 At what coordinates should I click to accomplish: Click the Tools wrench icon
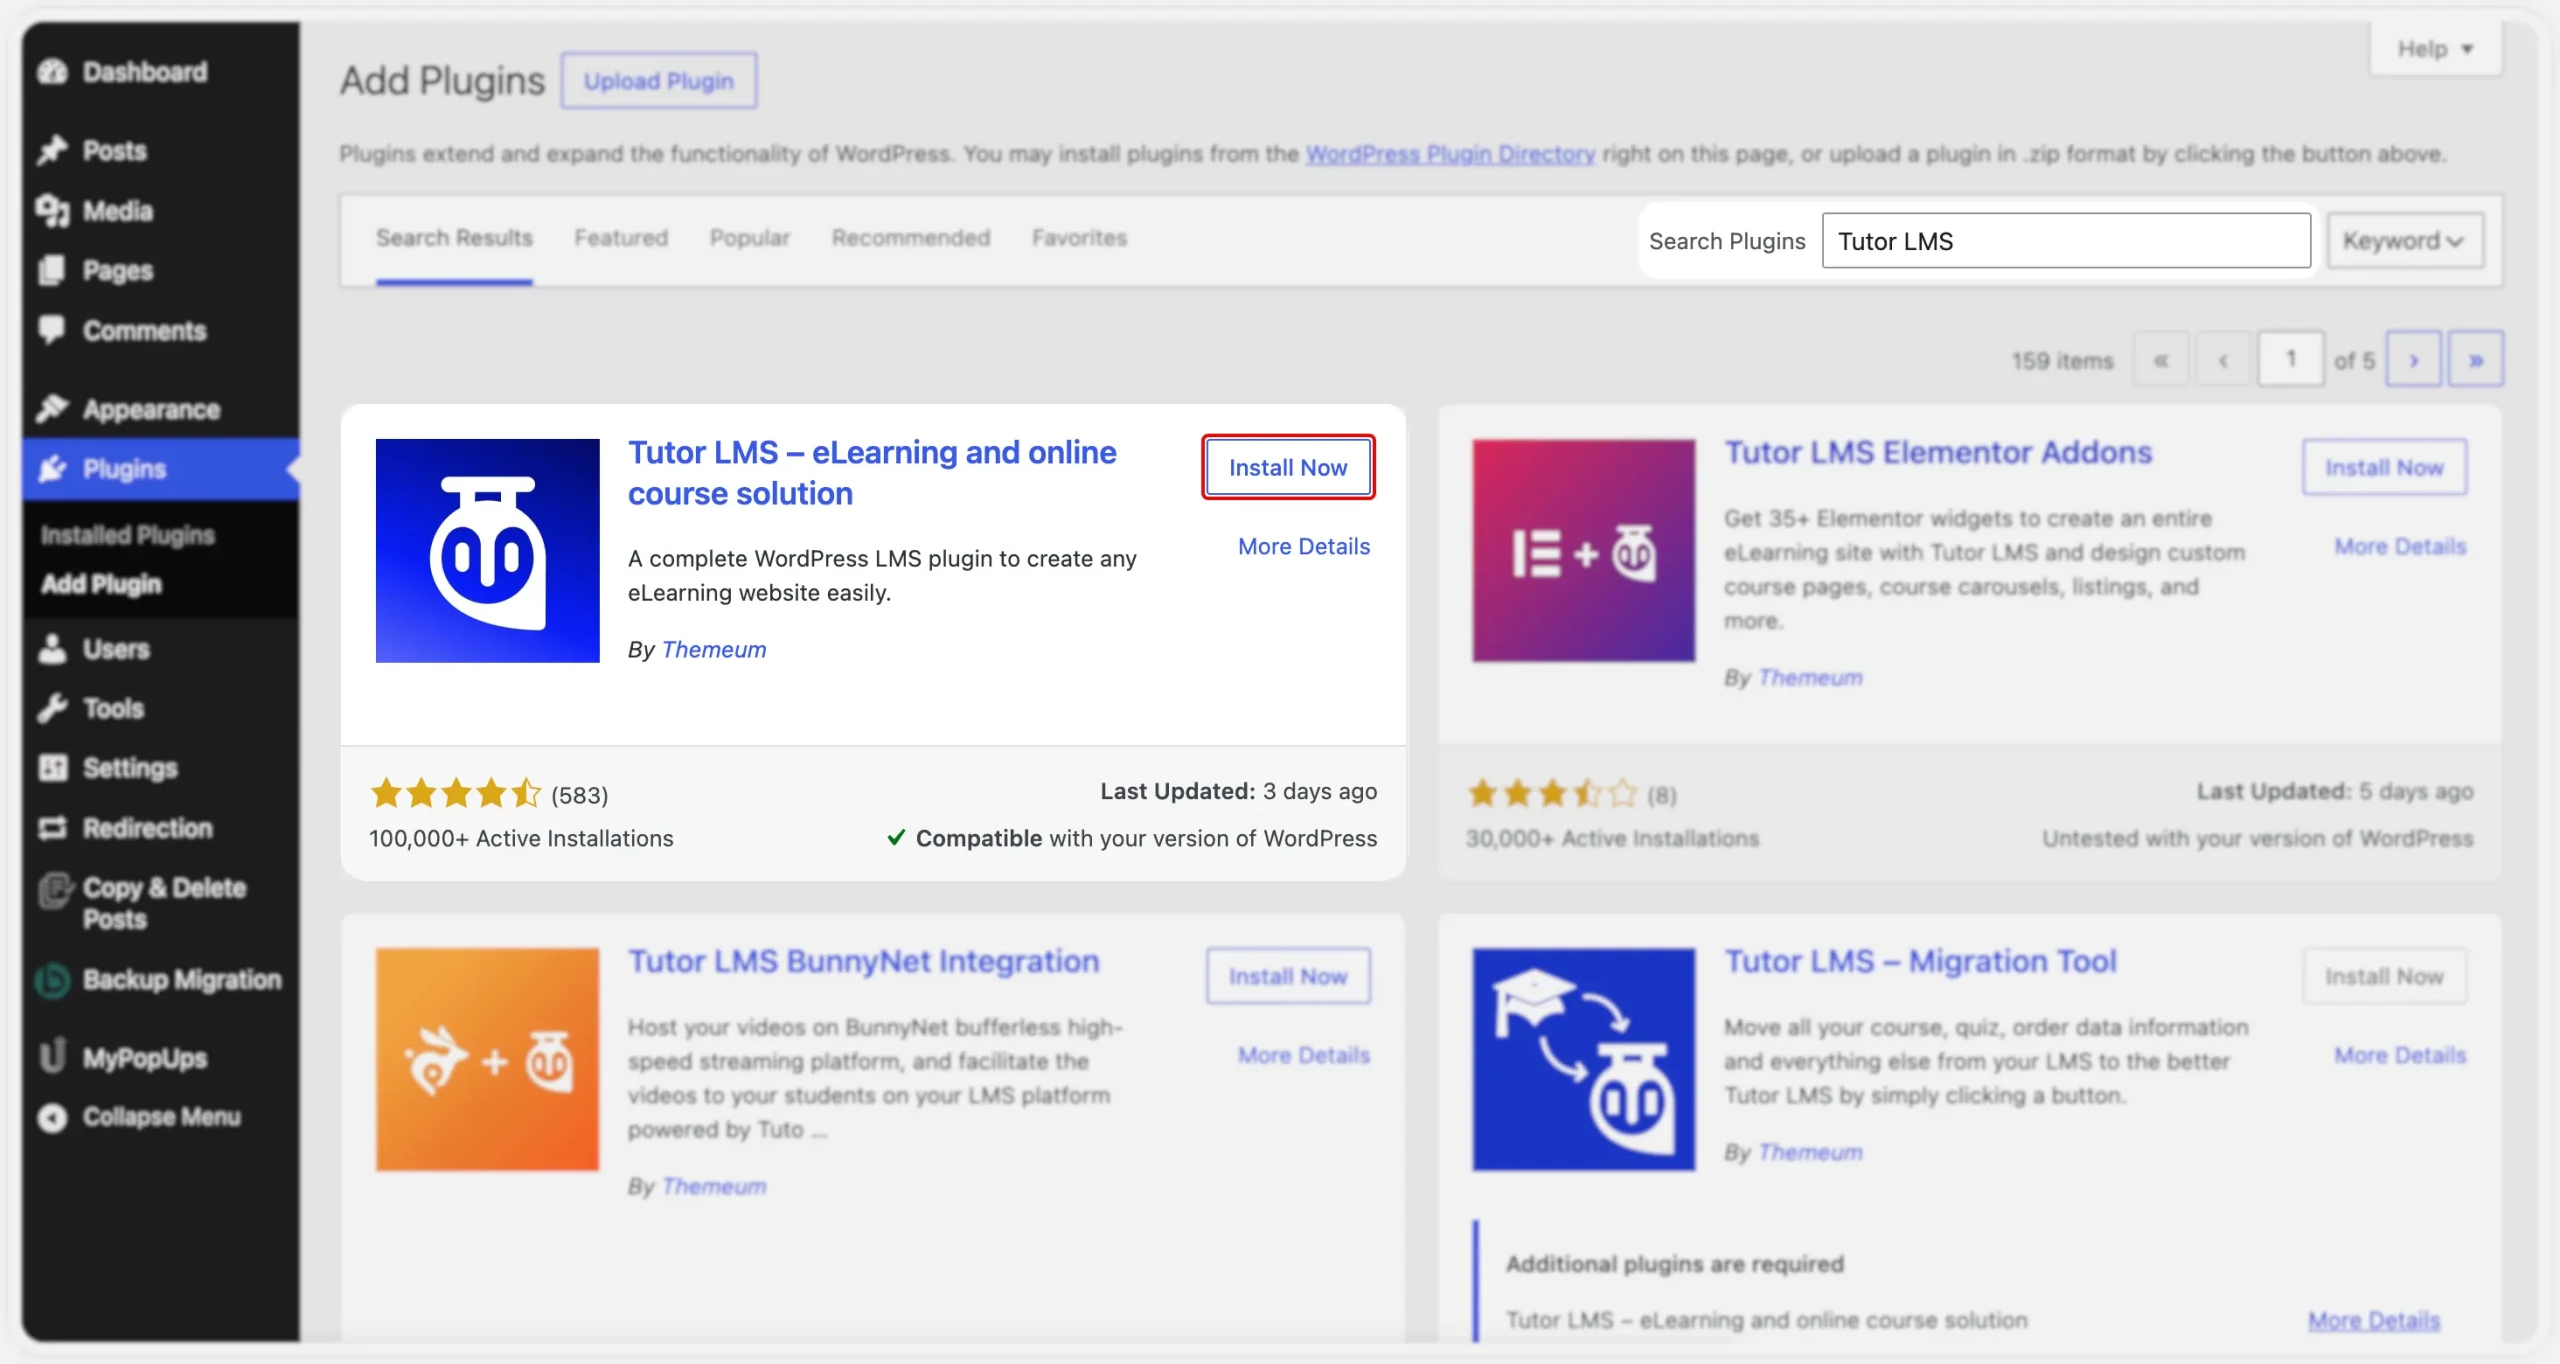[52, 708]
